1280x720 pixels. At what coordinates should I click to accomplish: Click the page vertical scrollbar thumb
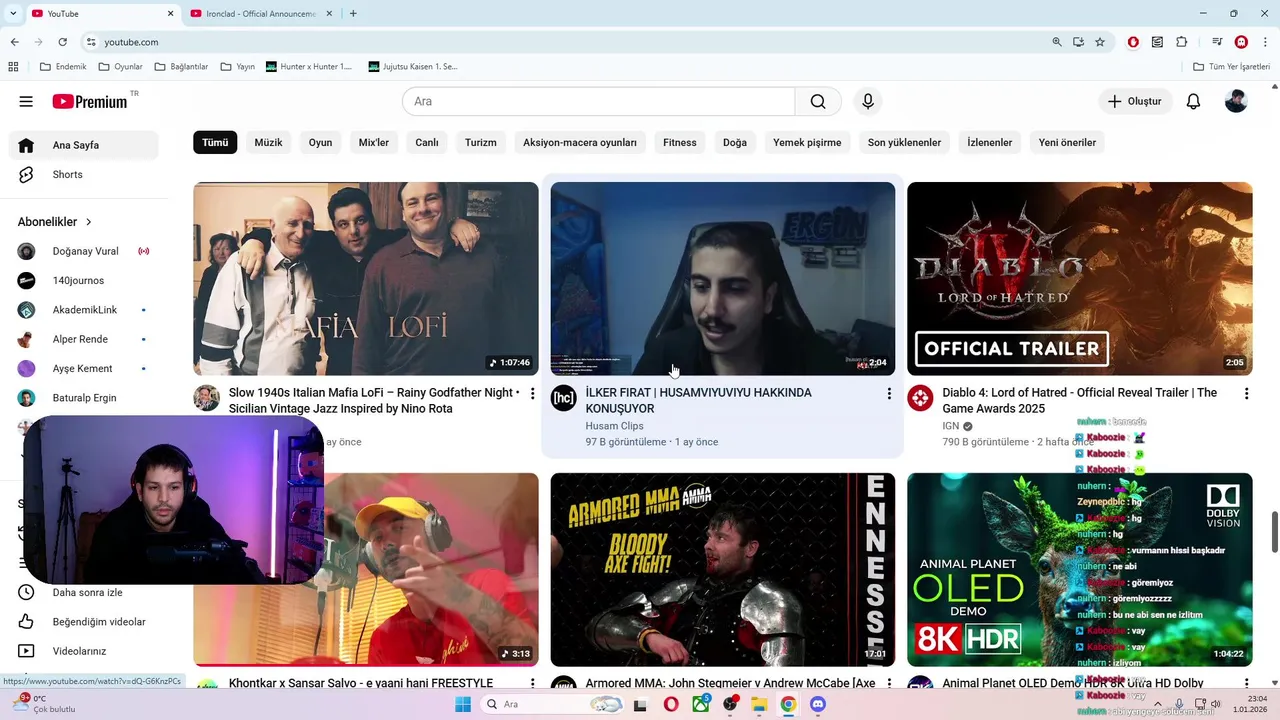tap(1274, 531)
